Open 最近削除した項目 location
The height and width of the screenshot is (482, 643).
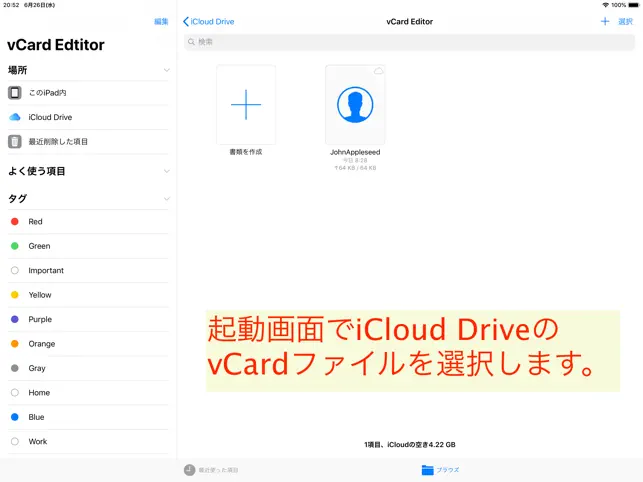tap(88, 142)
